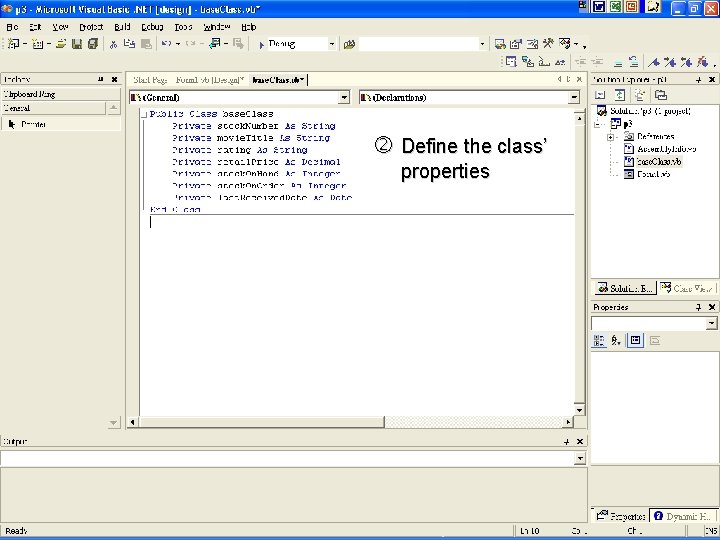
Task: Open the File menu
Action: tap(12, 27)
